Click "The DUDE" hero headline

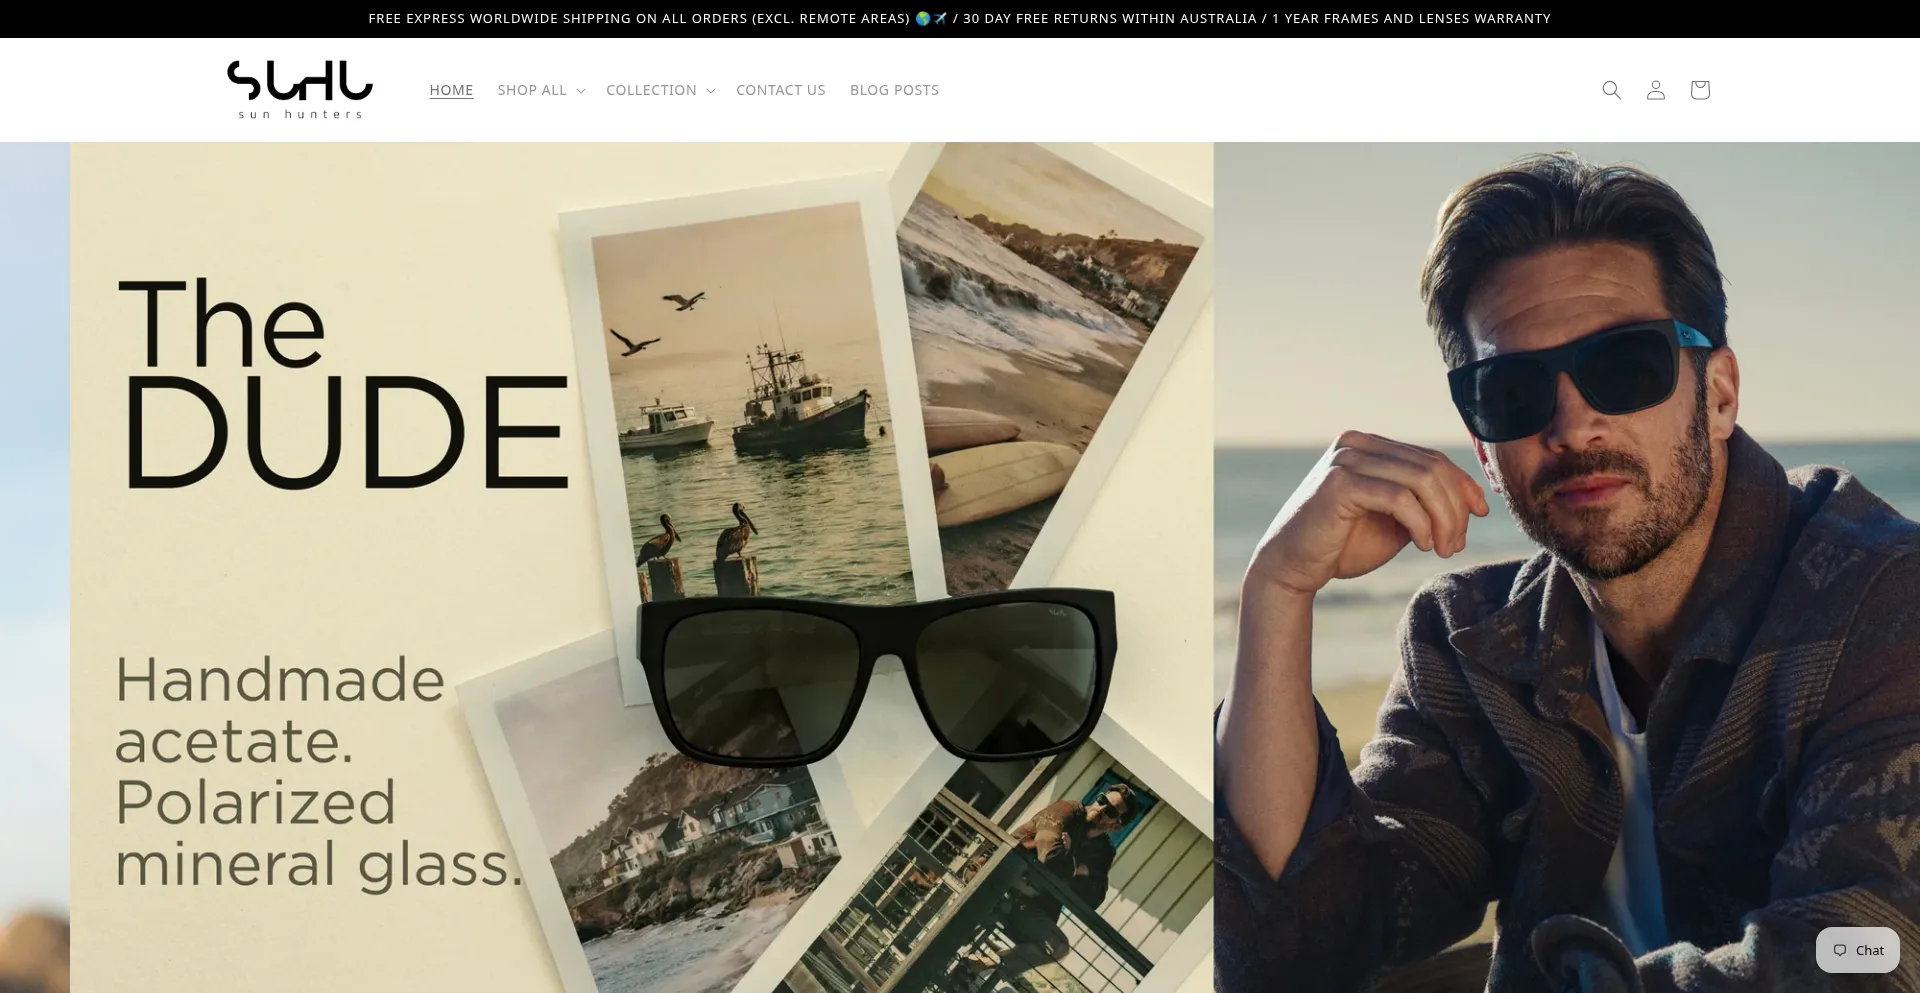pyautogui.click(x=343, y=384)
